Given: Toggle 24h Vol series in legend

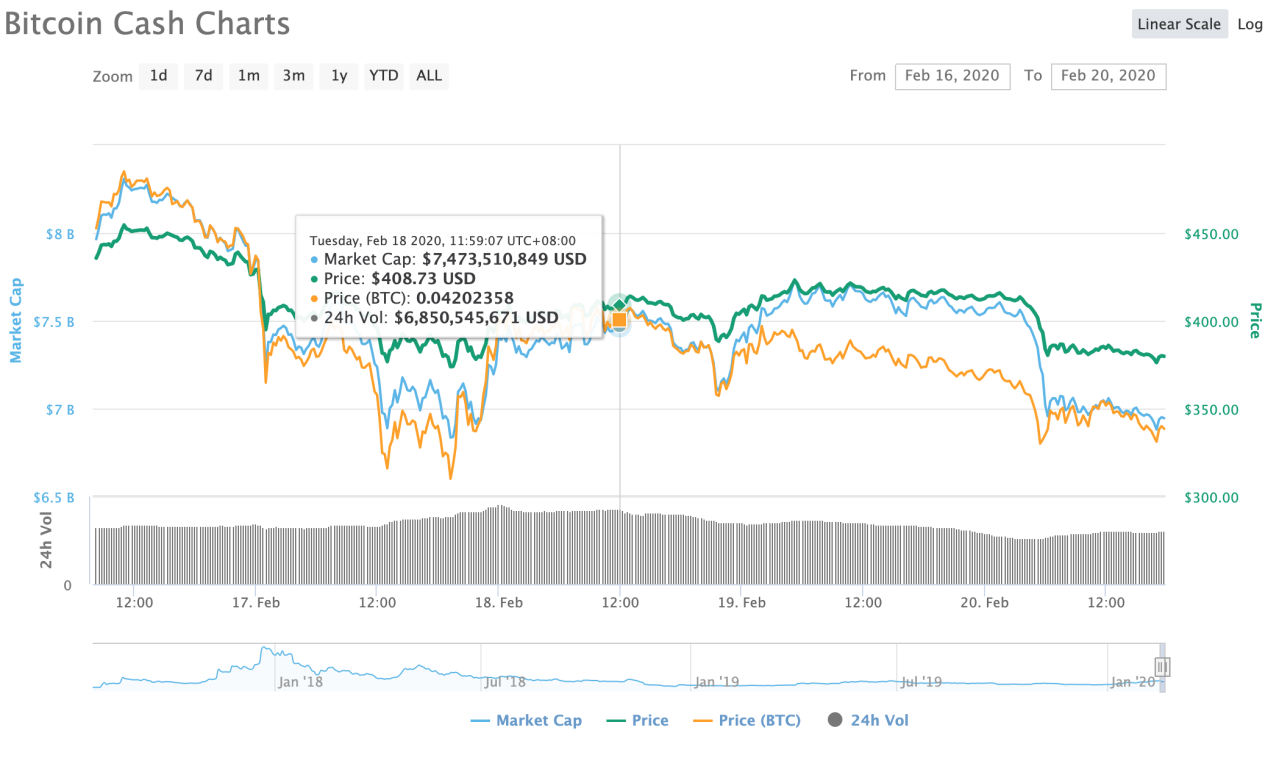Looking at the screenshot, I should [868, 720].
